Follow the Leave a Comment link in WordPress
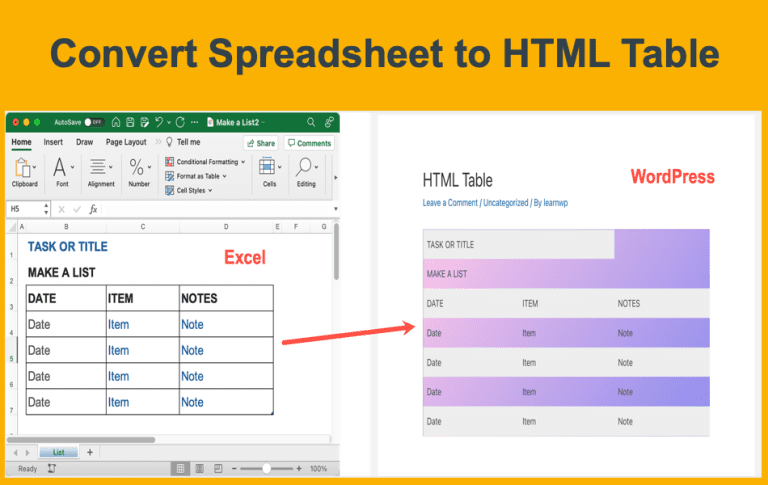The image size is (768, 485). point(450,203)
